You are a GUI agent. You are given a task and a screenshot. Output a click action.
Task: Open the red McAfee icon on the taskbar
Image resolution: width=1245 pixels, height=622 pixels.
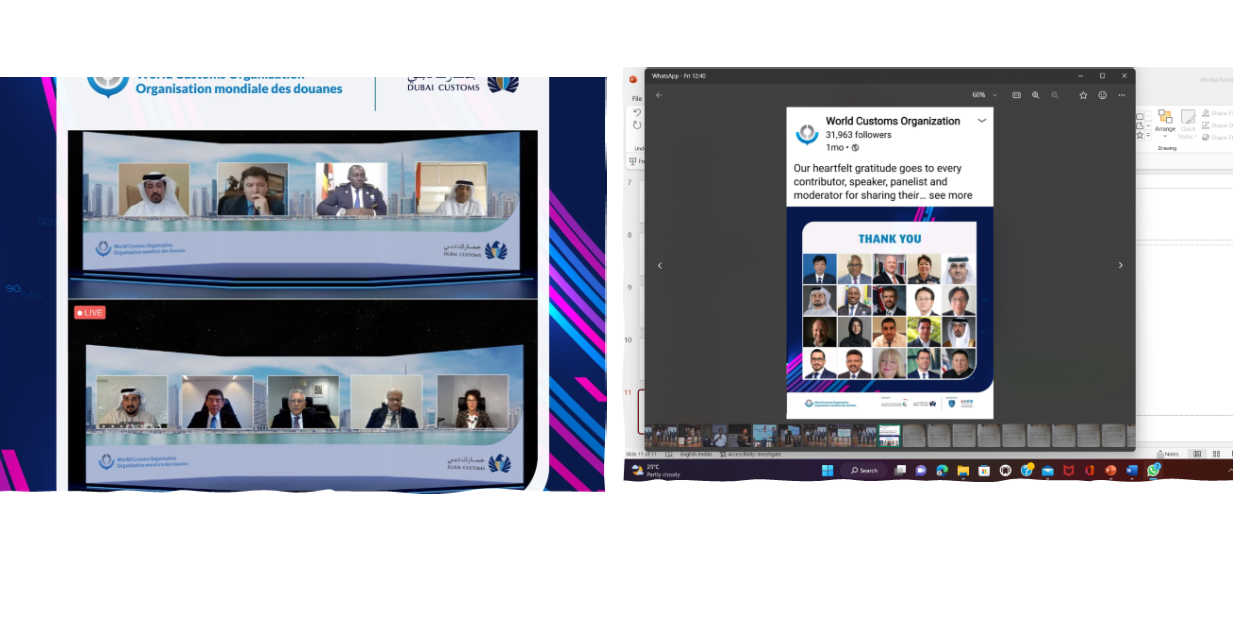point(1069,470)
